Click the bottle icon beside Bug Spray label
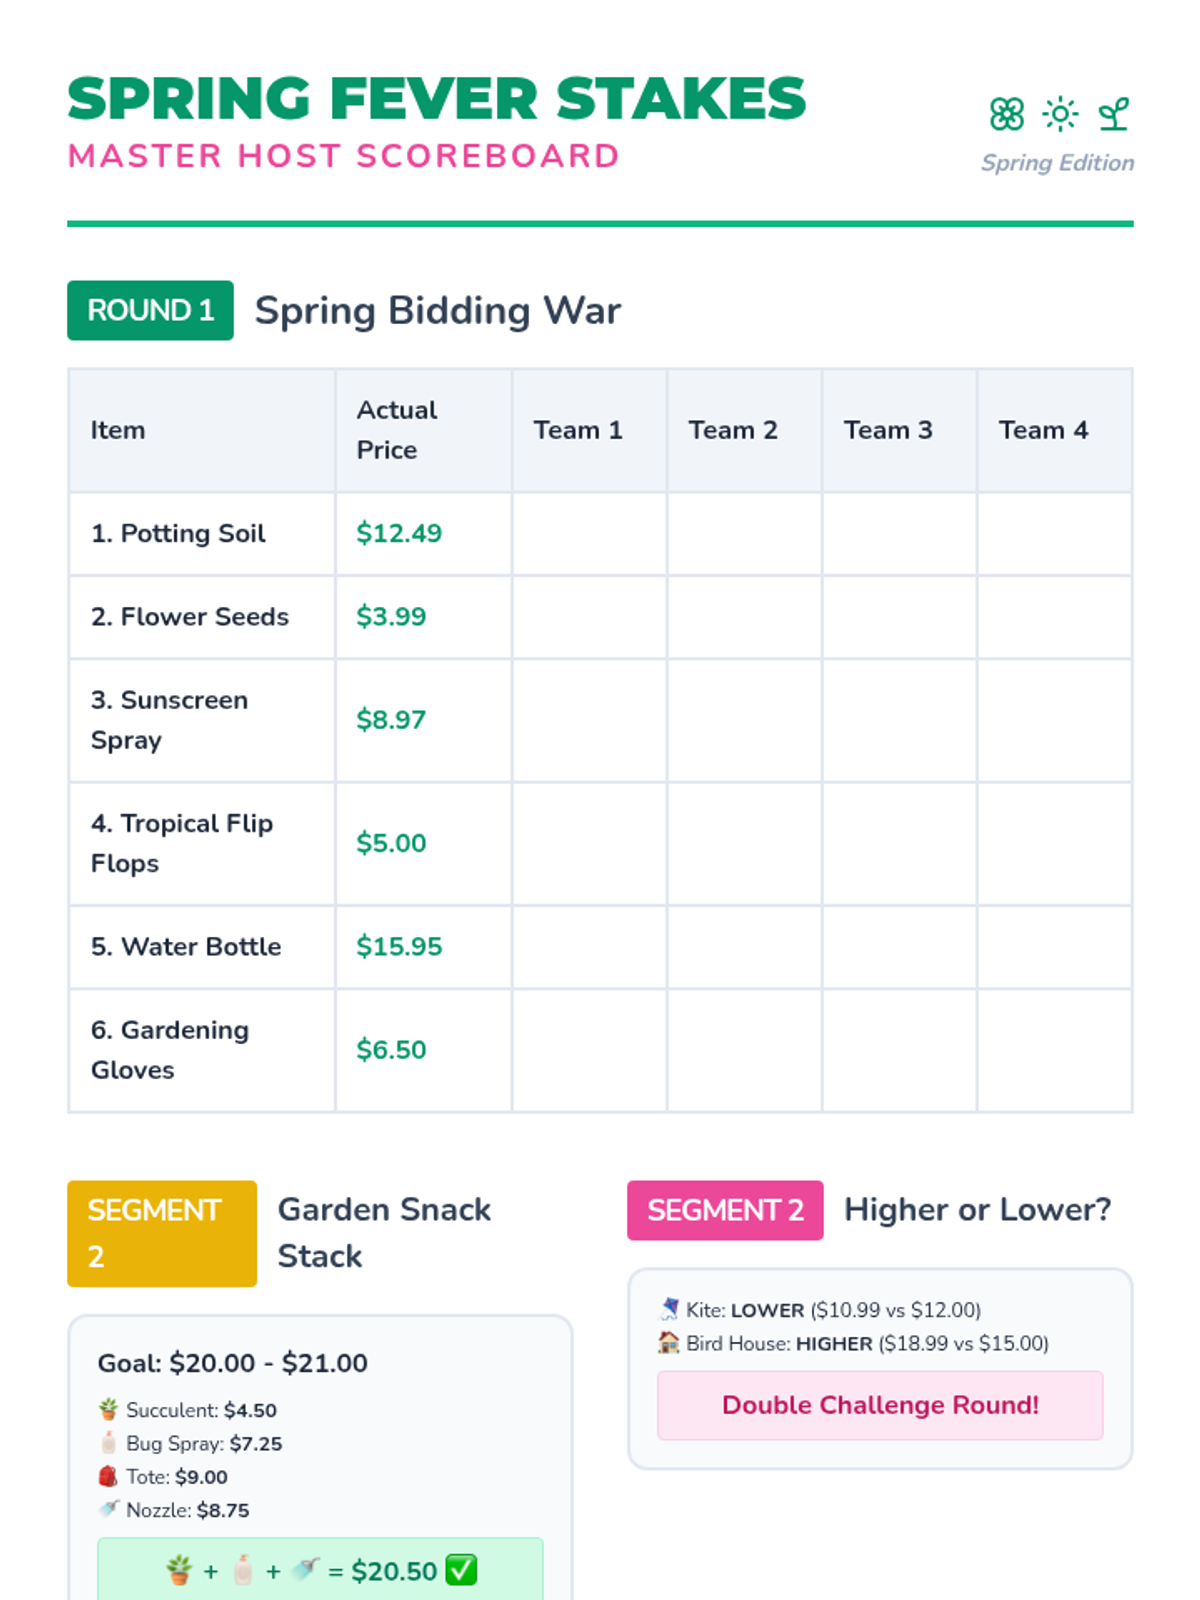 109,1443
